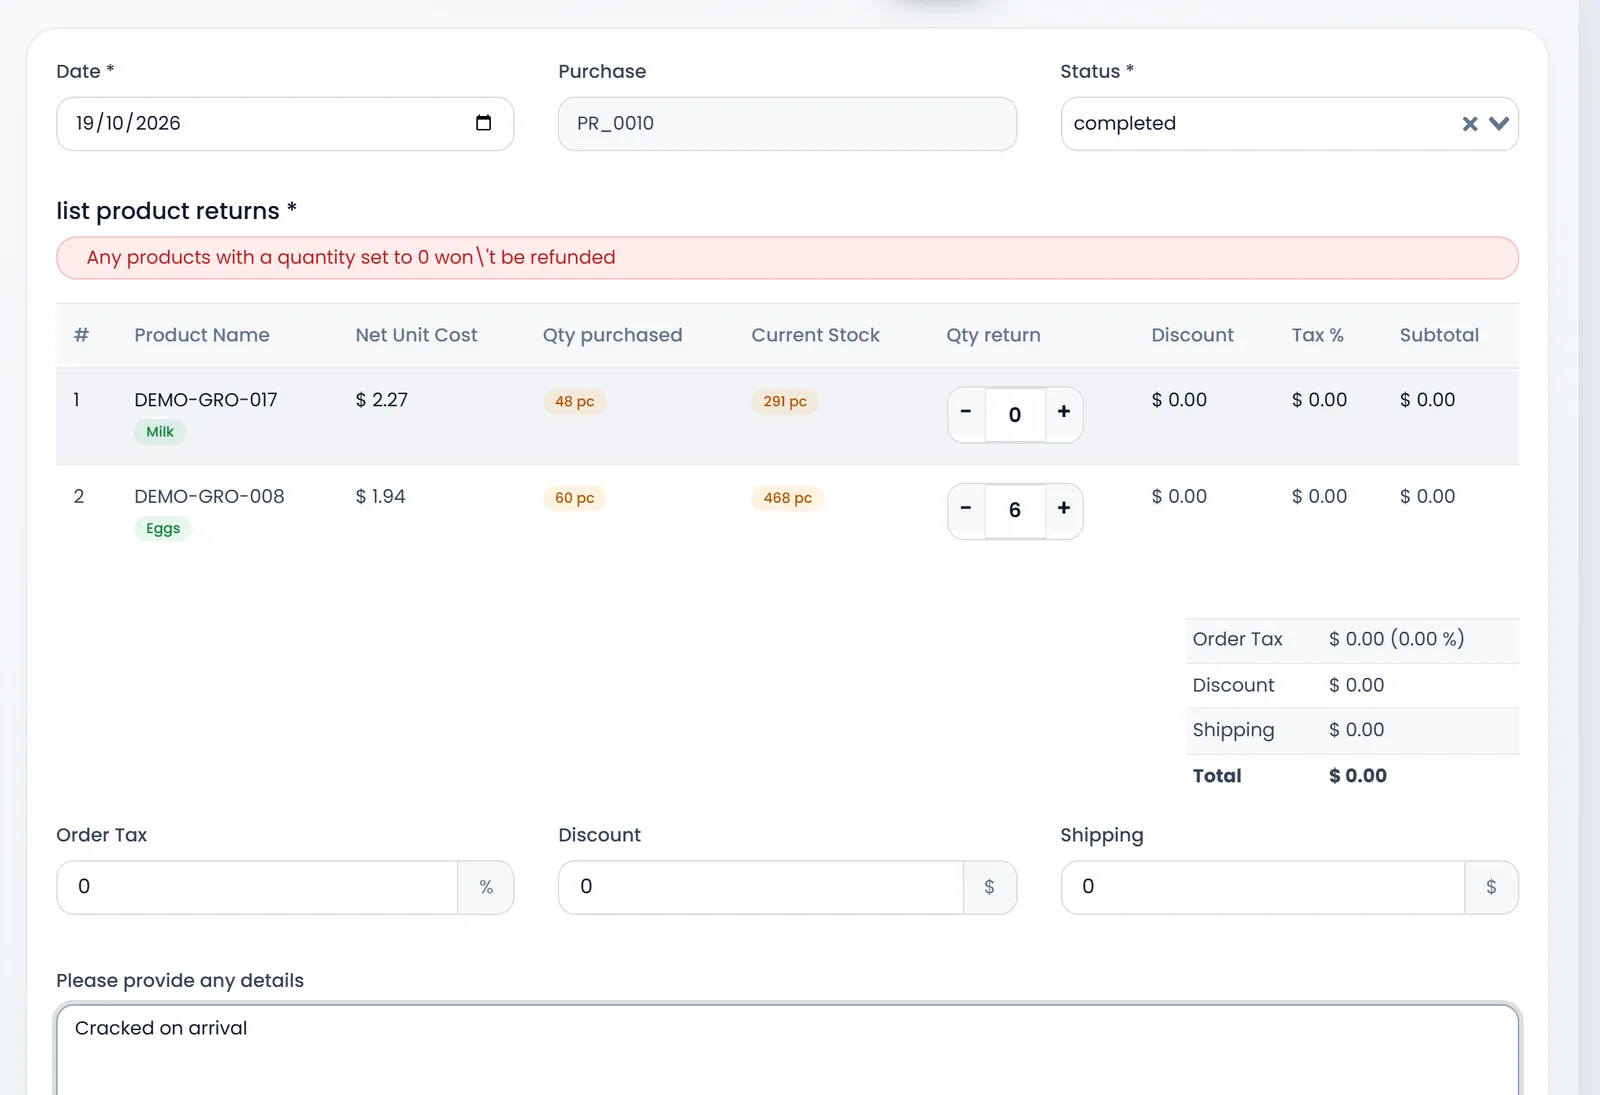Click the Subtotal column header
Image resolution: width=1600 pixels, height=1095 pixels.
tap(1439, 335)
